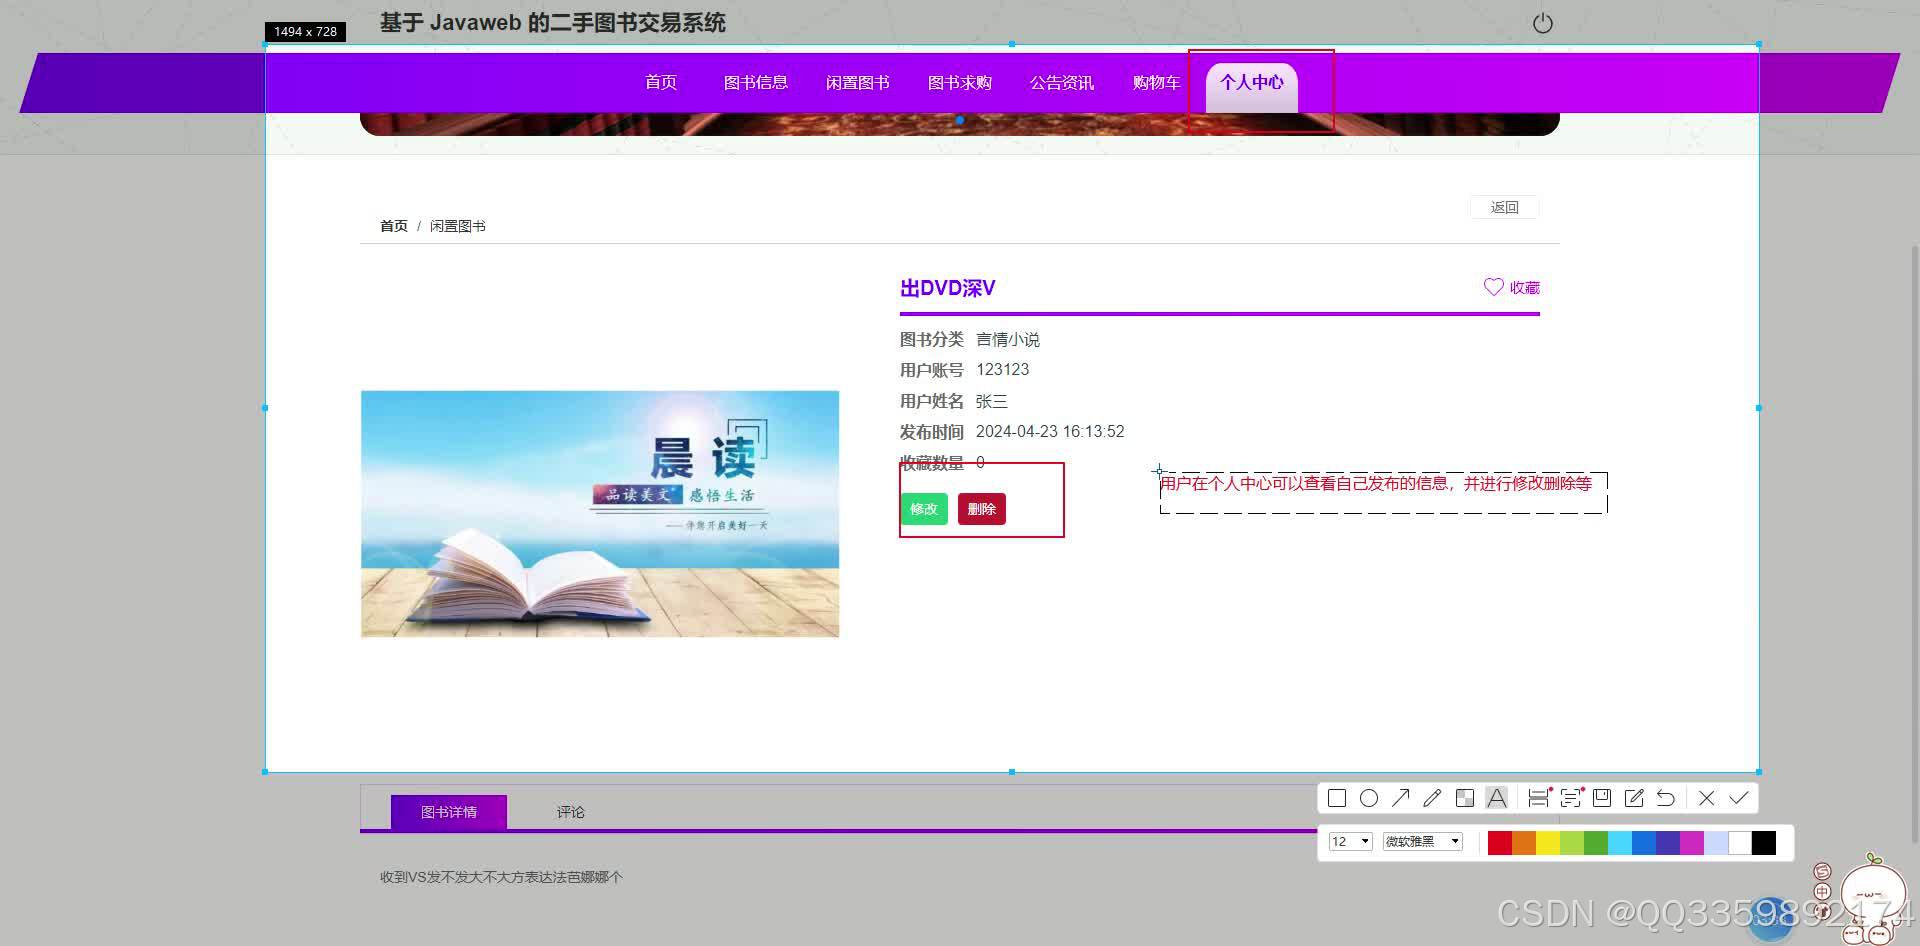Pick the freehand pen tool
Image resolution: width=1920 pixels, height=946 pixels.
(1432, 797)
